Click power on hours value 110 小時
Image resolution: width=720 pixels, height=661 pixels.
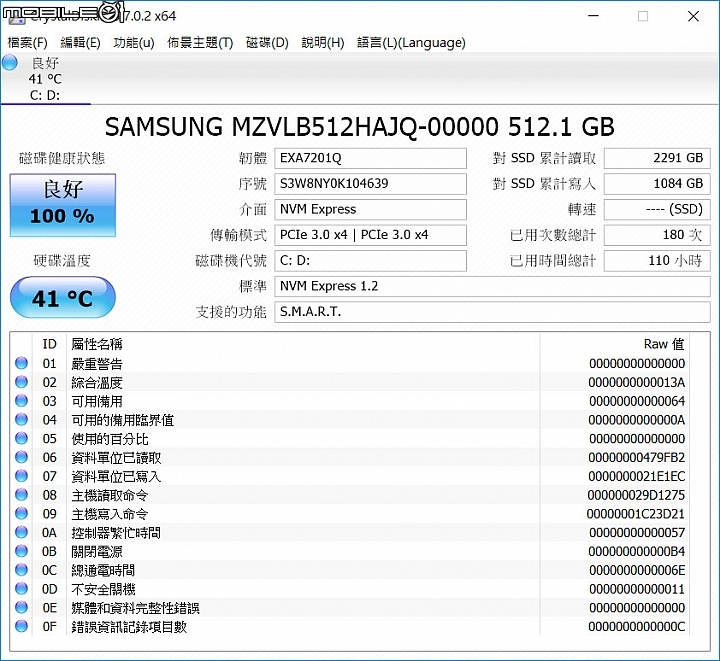click(657, 261)
